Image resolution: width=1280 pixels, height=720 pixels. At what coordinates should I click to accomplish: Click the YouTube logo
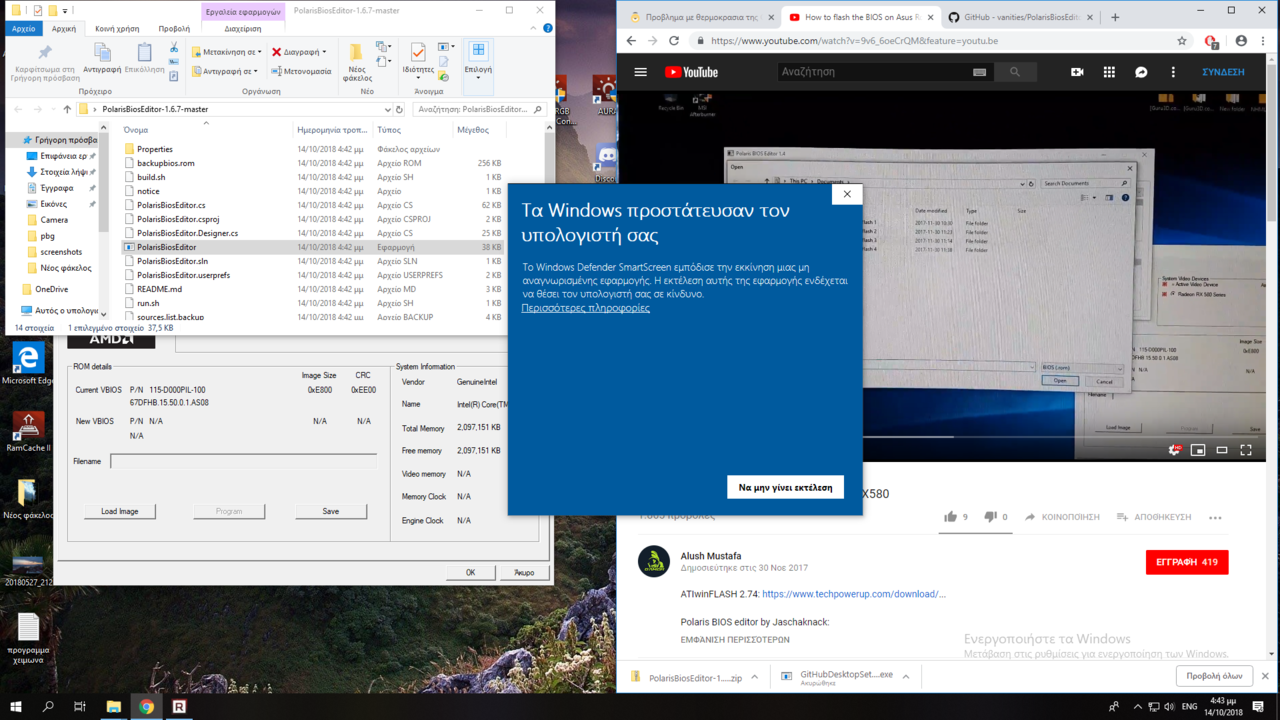[x=691, y=72]
